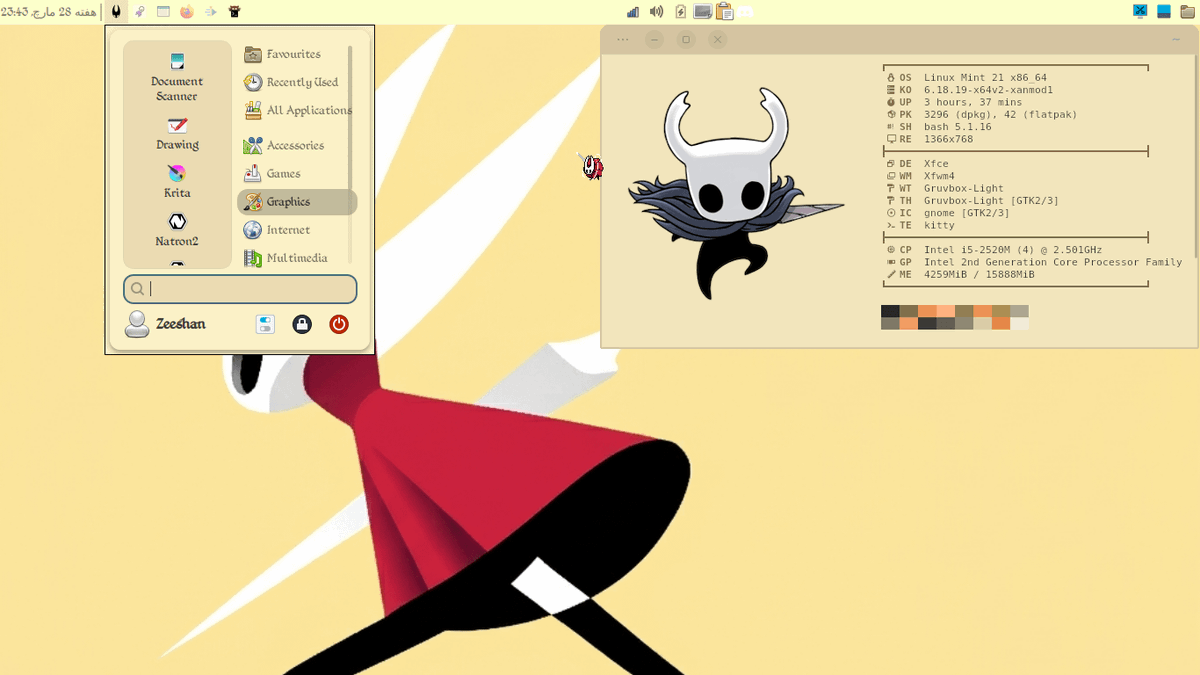Maximize the kitty terminal window
The height and width of the screenshot is (675, 1200).
point(685,39)
